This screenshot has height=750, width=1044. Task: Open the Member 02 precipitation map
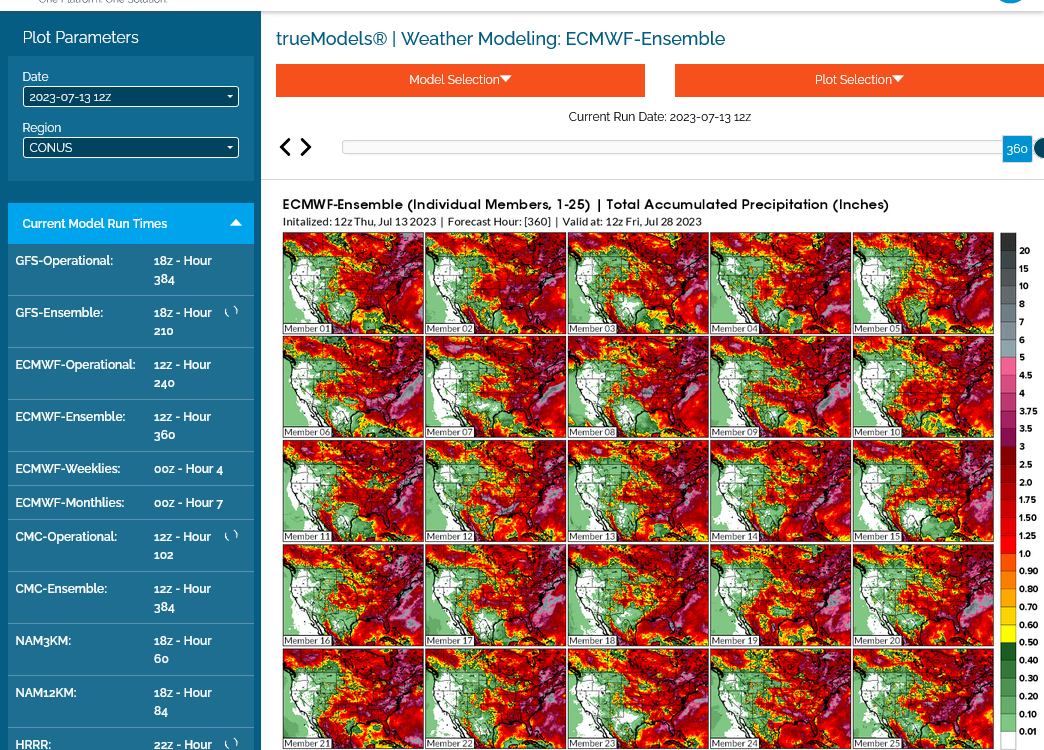click(x=495, y=283)
